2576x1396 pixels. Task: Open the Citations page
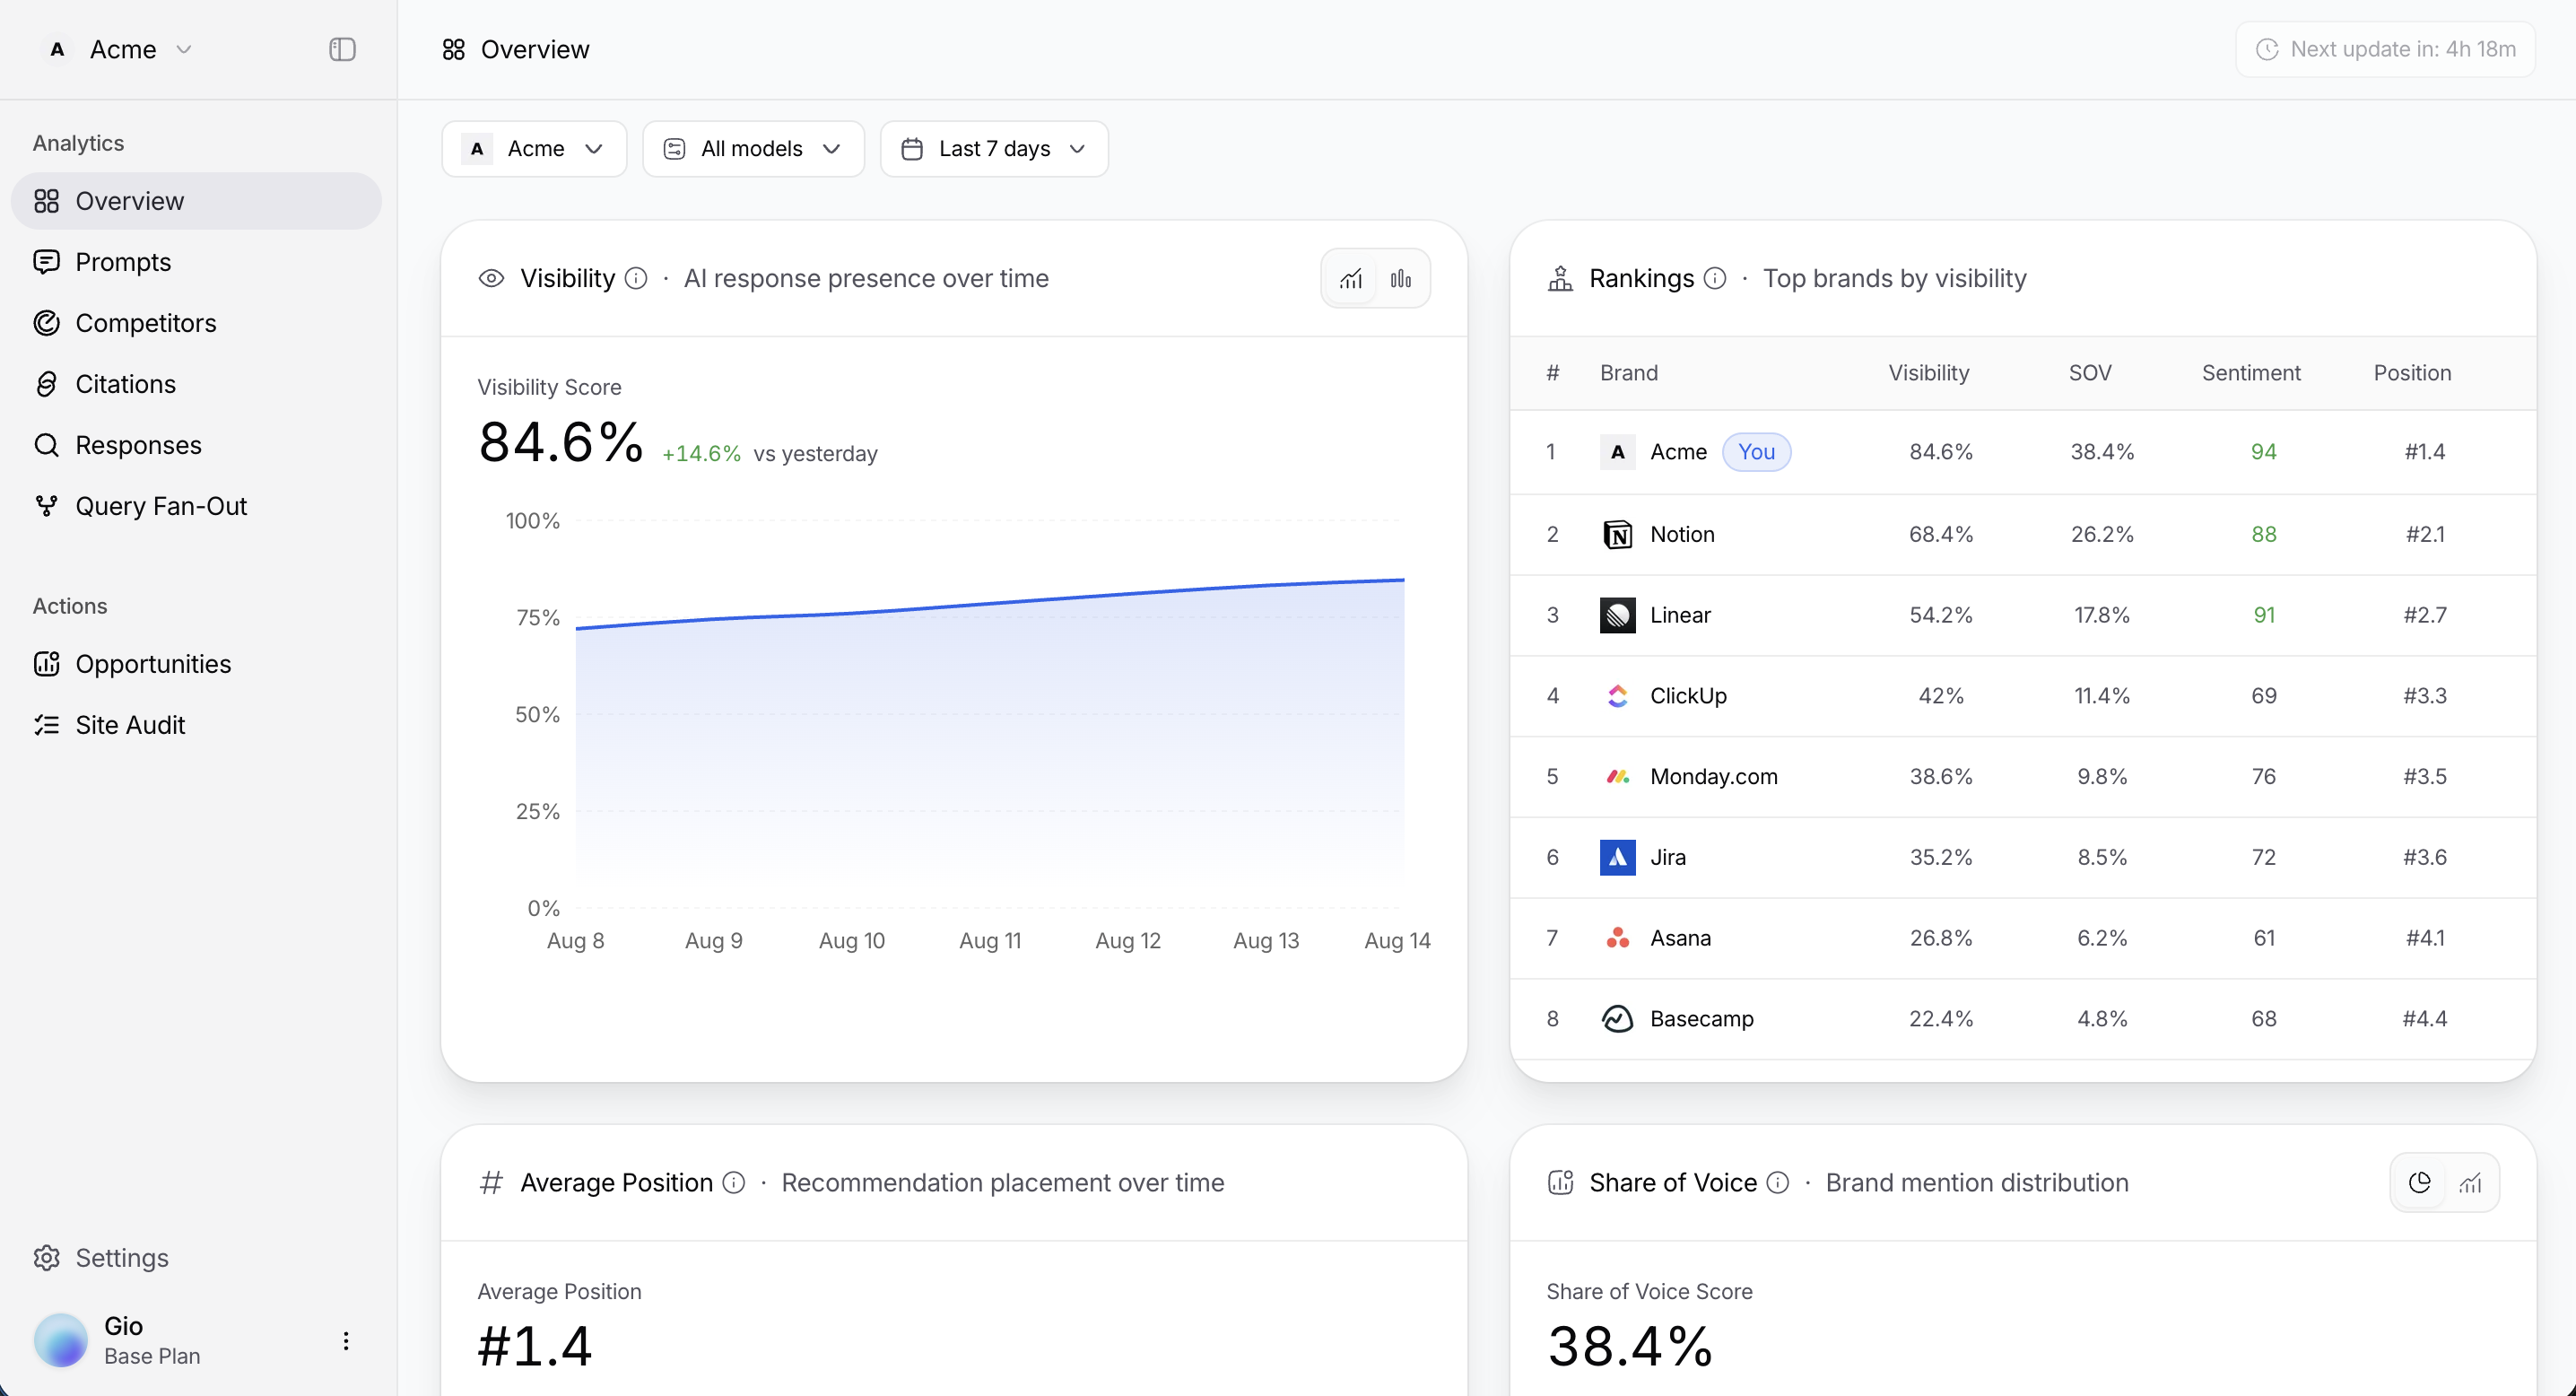[x=196, y=384]
